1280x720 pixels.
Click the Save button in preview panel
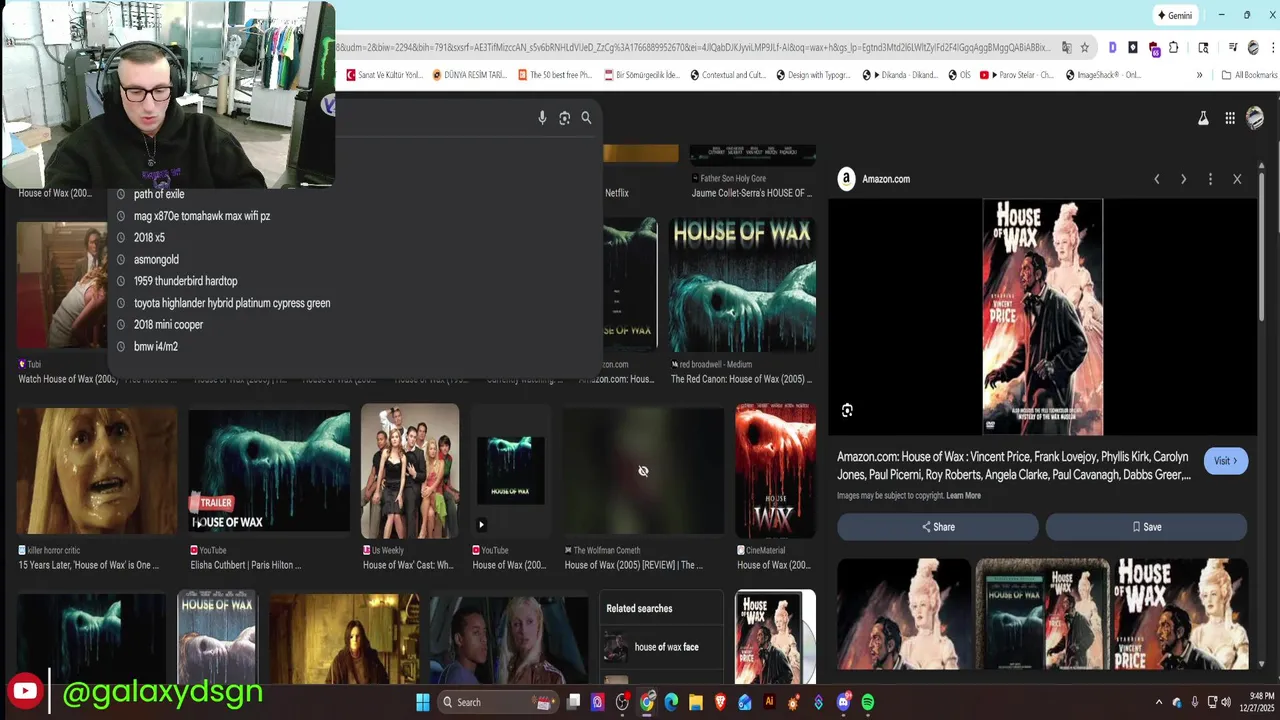pyautogui.click(x=1147, y=527)
